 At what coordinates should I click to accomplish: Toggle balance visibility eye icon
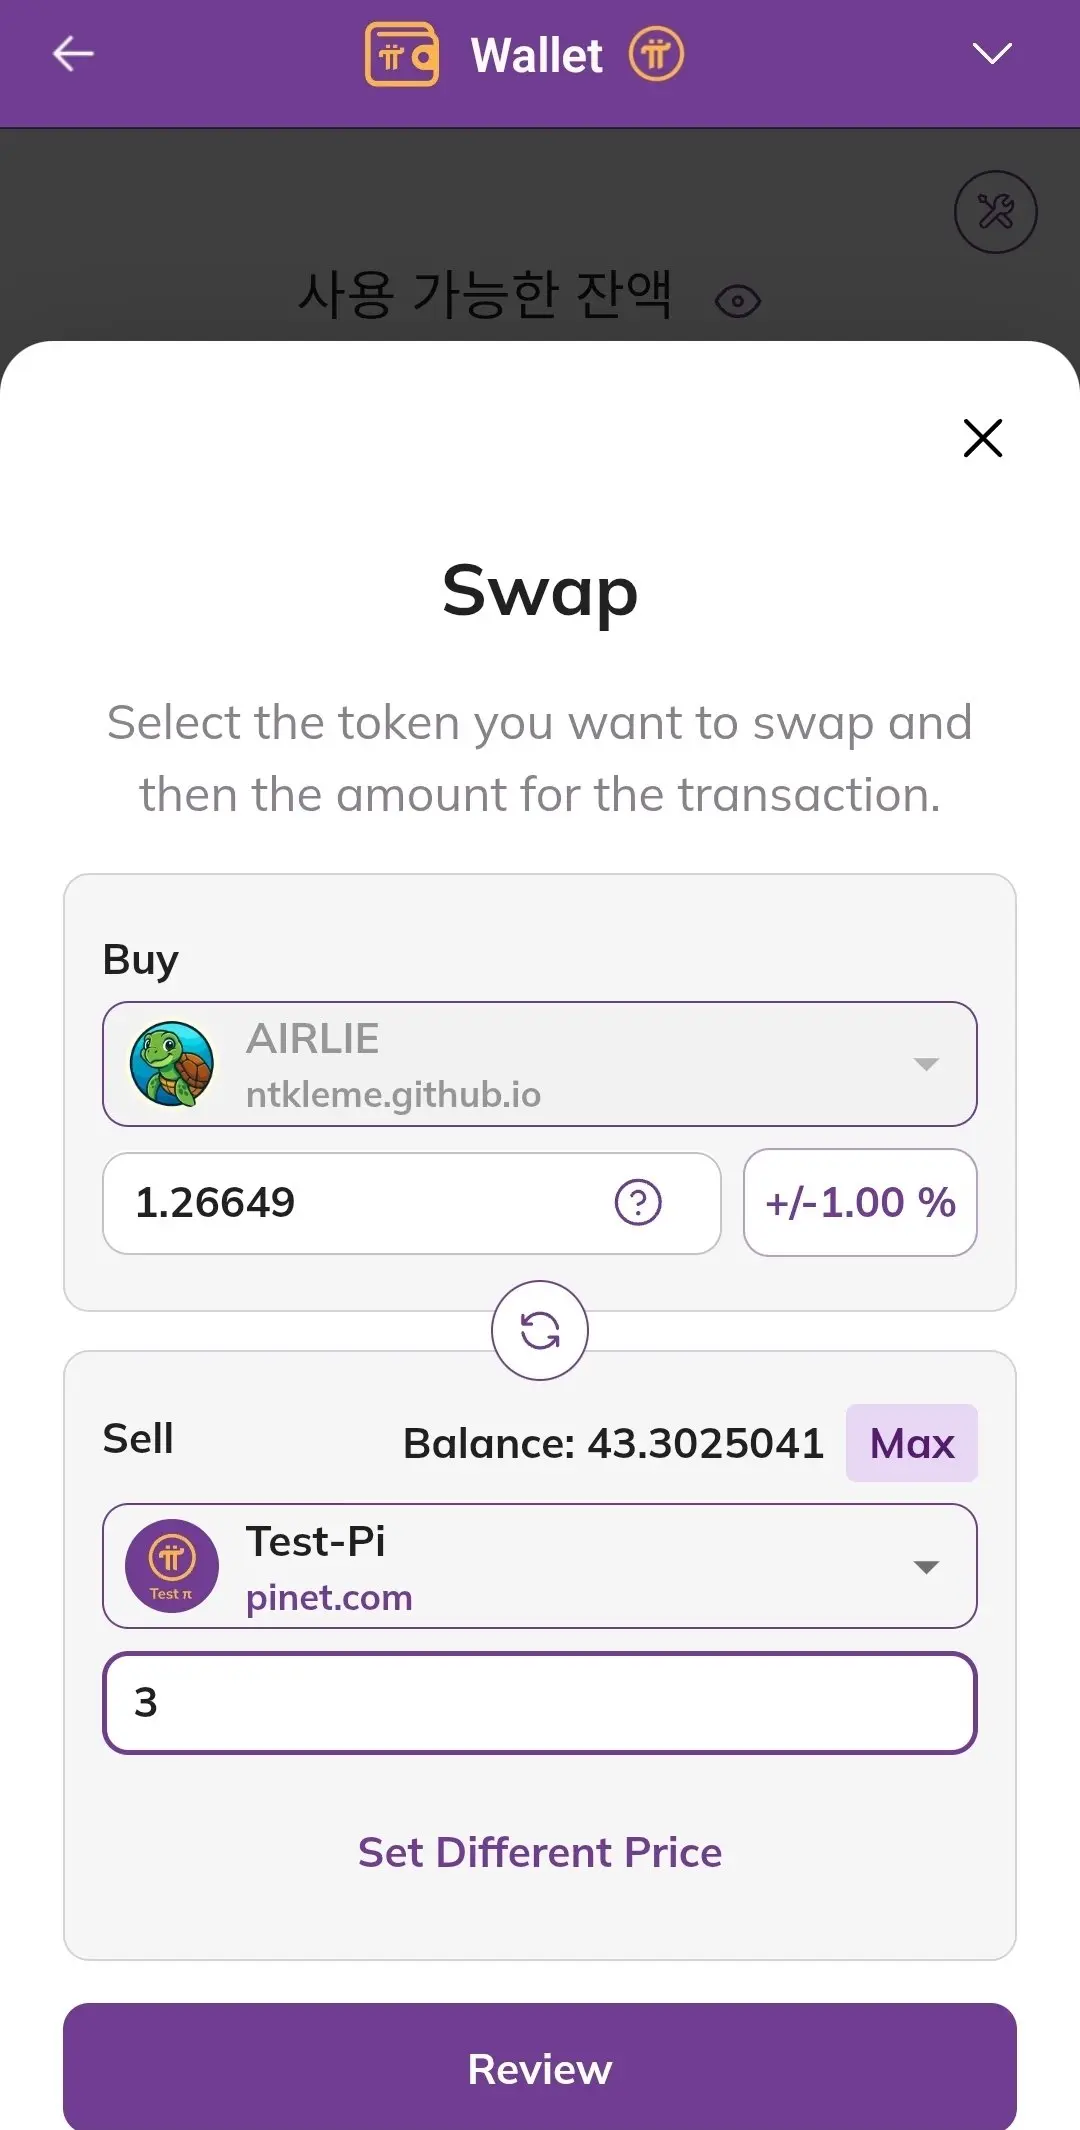click(738, 301)
